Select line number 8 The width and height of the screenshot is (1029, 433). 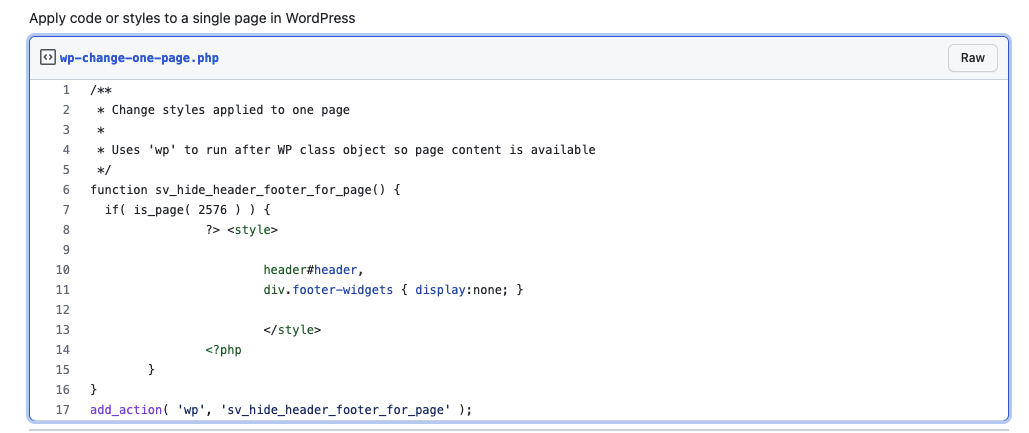point(66,230)
